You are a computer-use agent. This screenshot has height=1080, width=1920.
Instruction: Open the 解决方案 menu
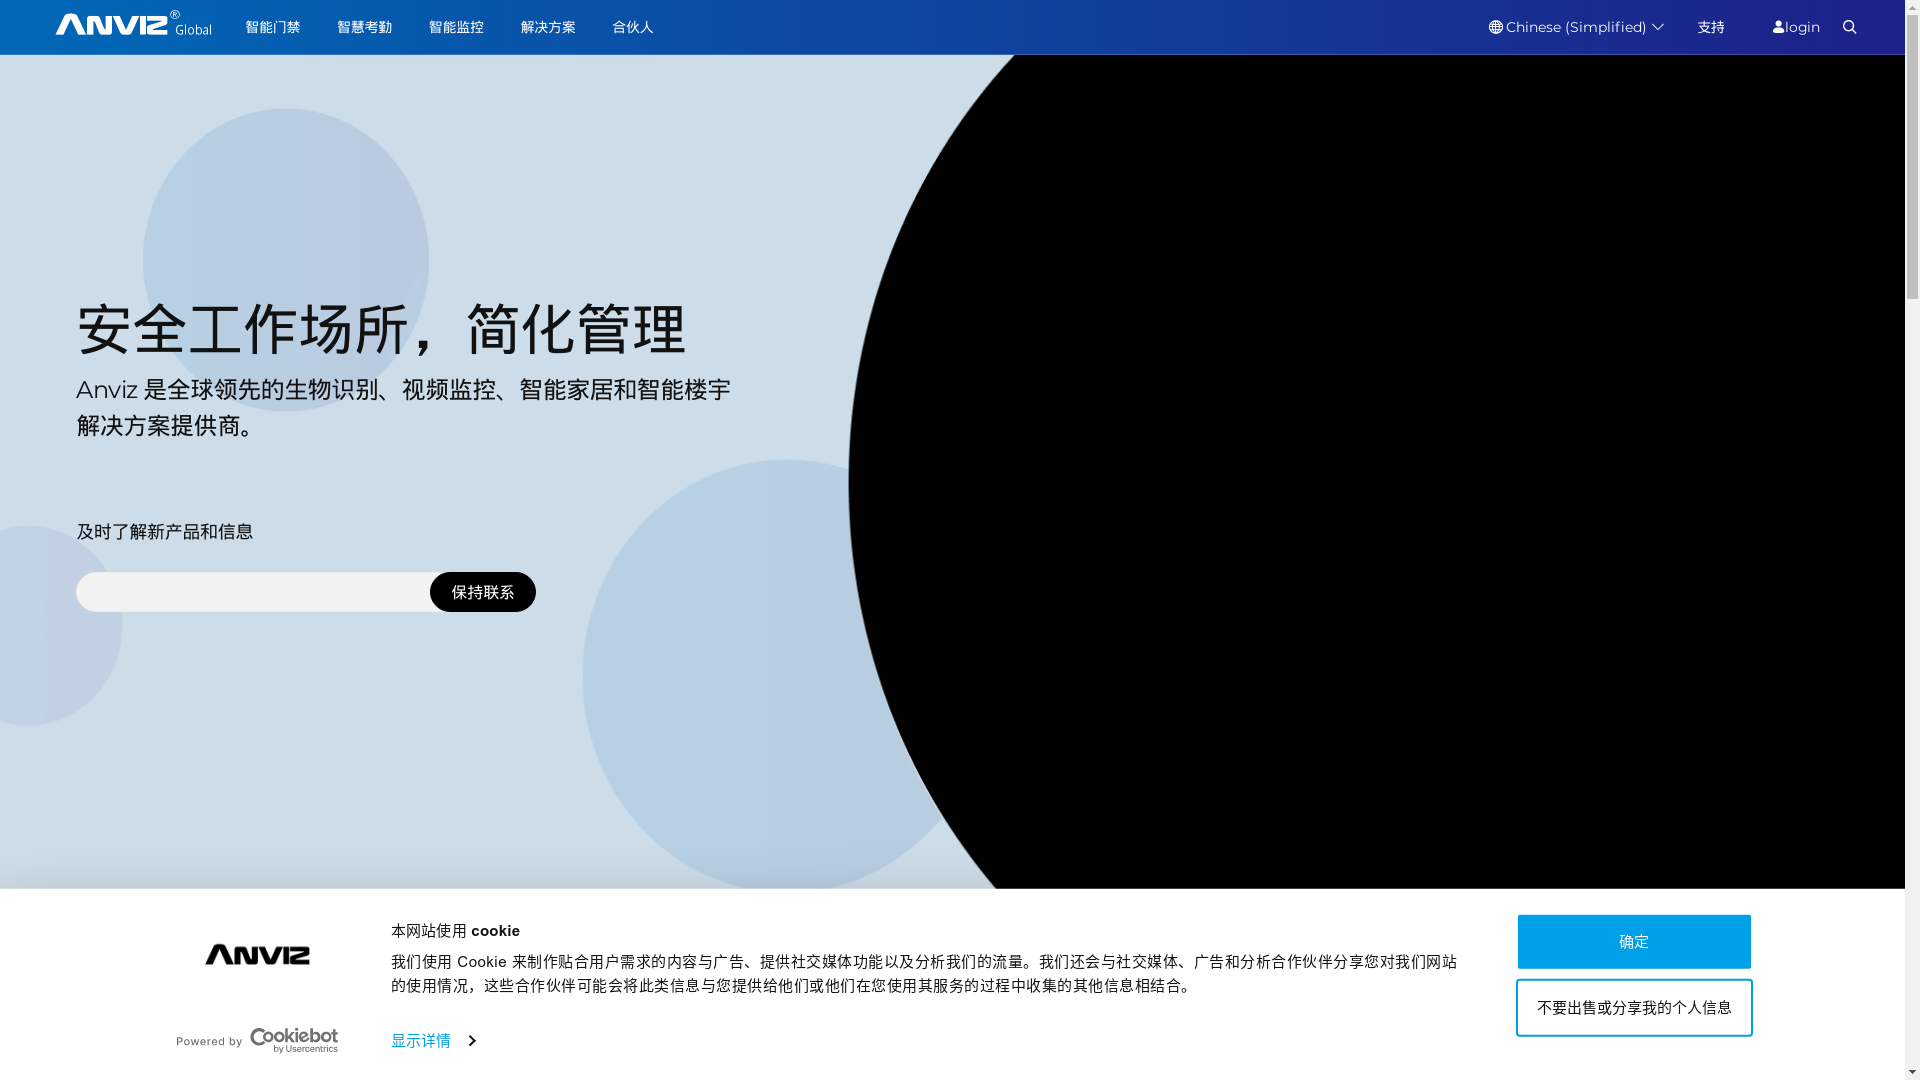click(x=548, y=27)
